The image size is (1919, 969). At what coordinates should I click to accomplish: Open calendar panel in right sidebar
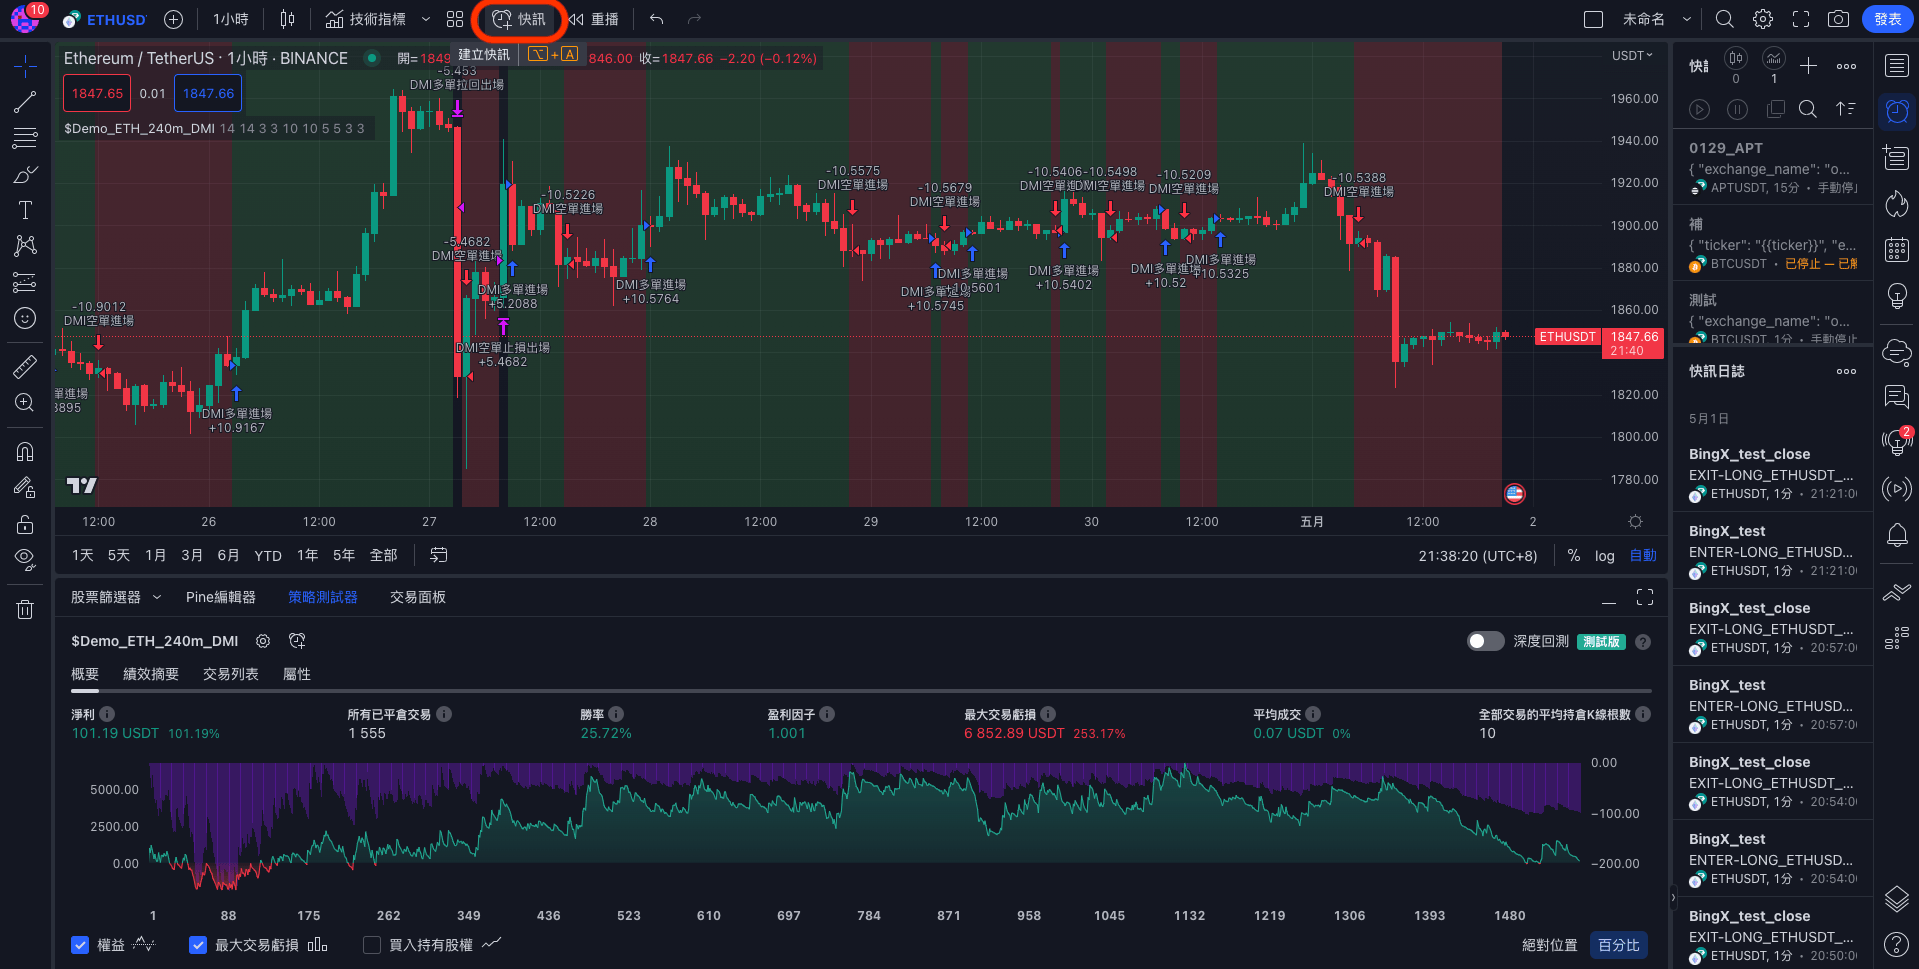(x=1896, y=249)
